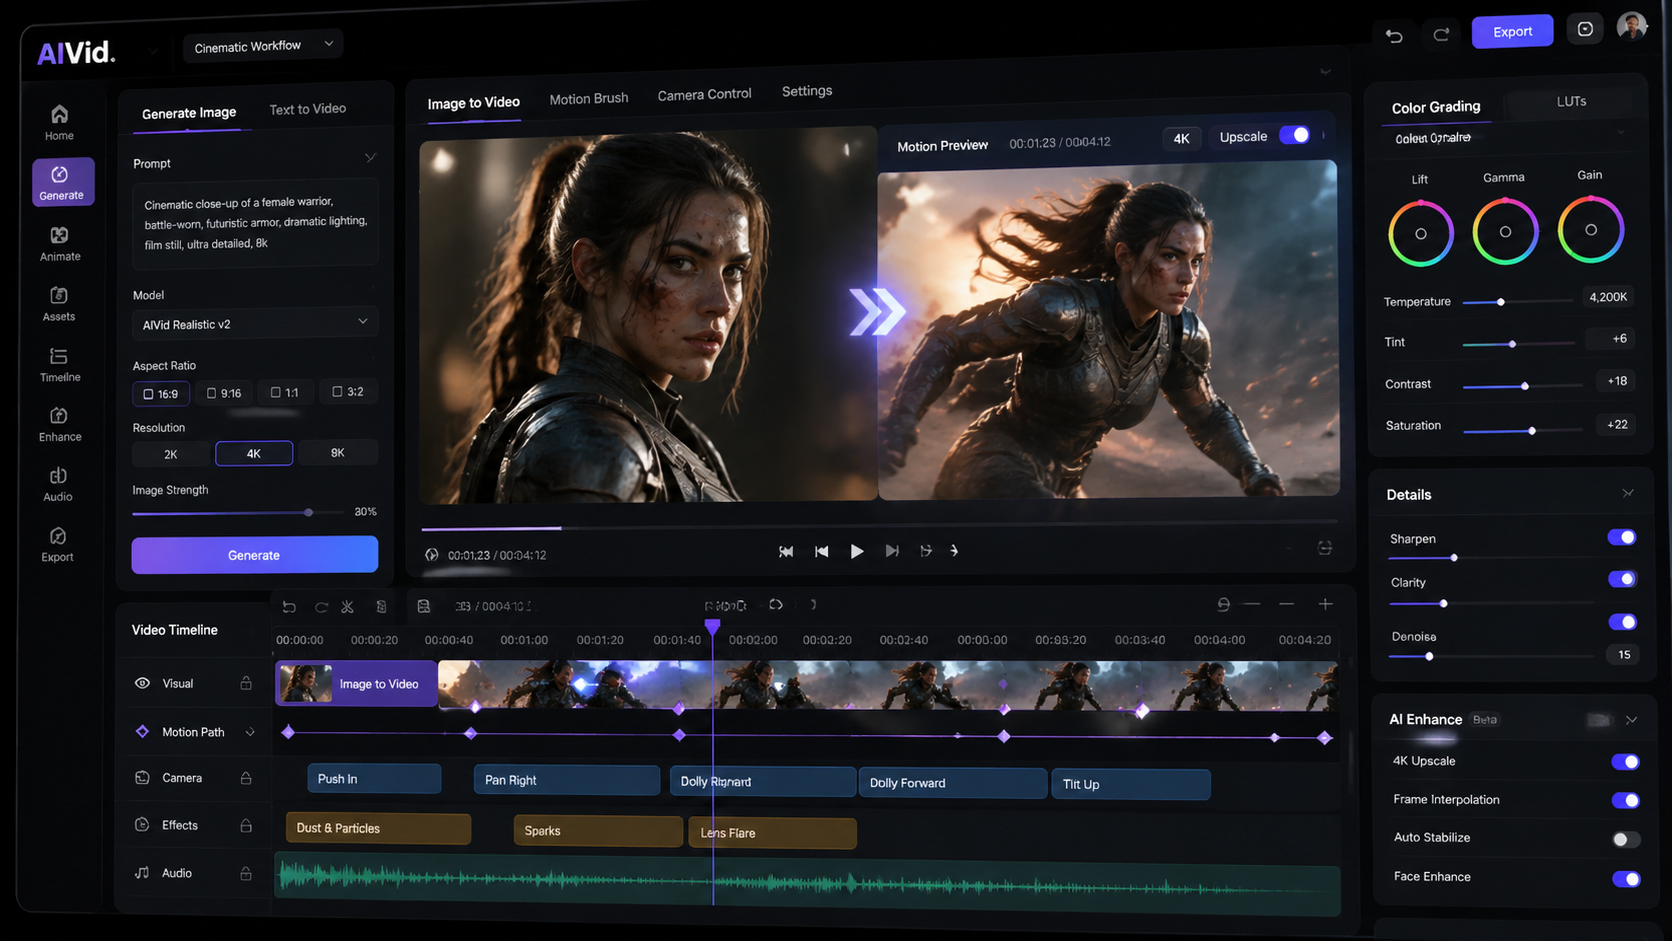Screen dimensions: 1672x941
Task: Disable 4K Upscale in AI Enhance
Action: pyautogui.click(x=1625, y=762)
